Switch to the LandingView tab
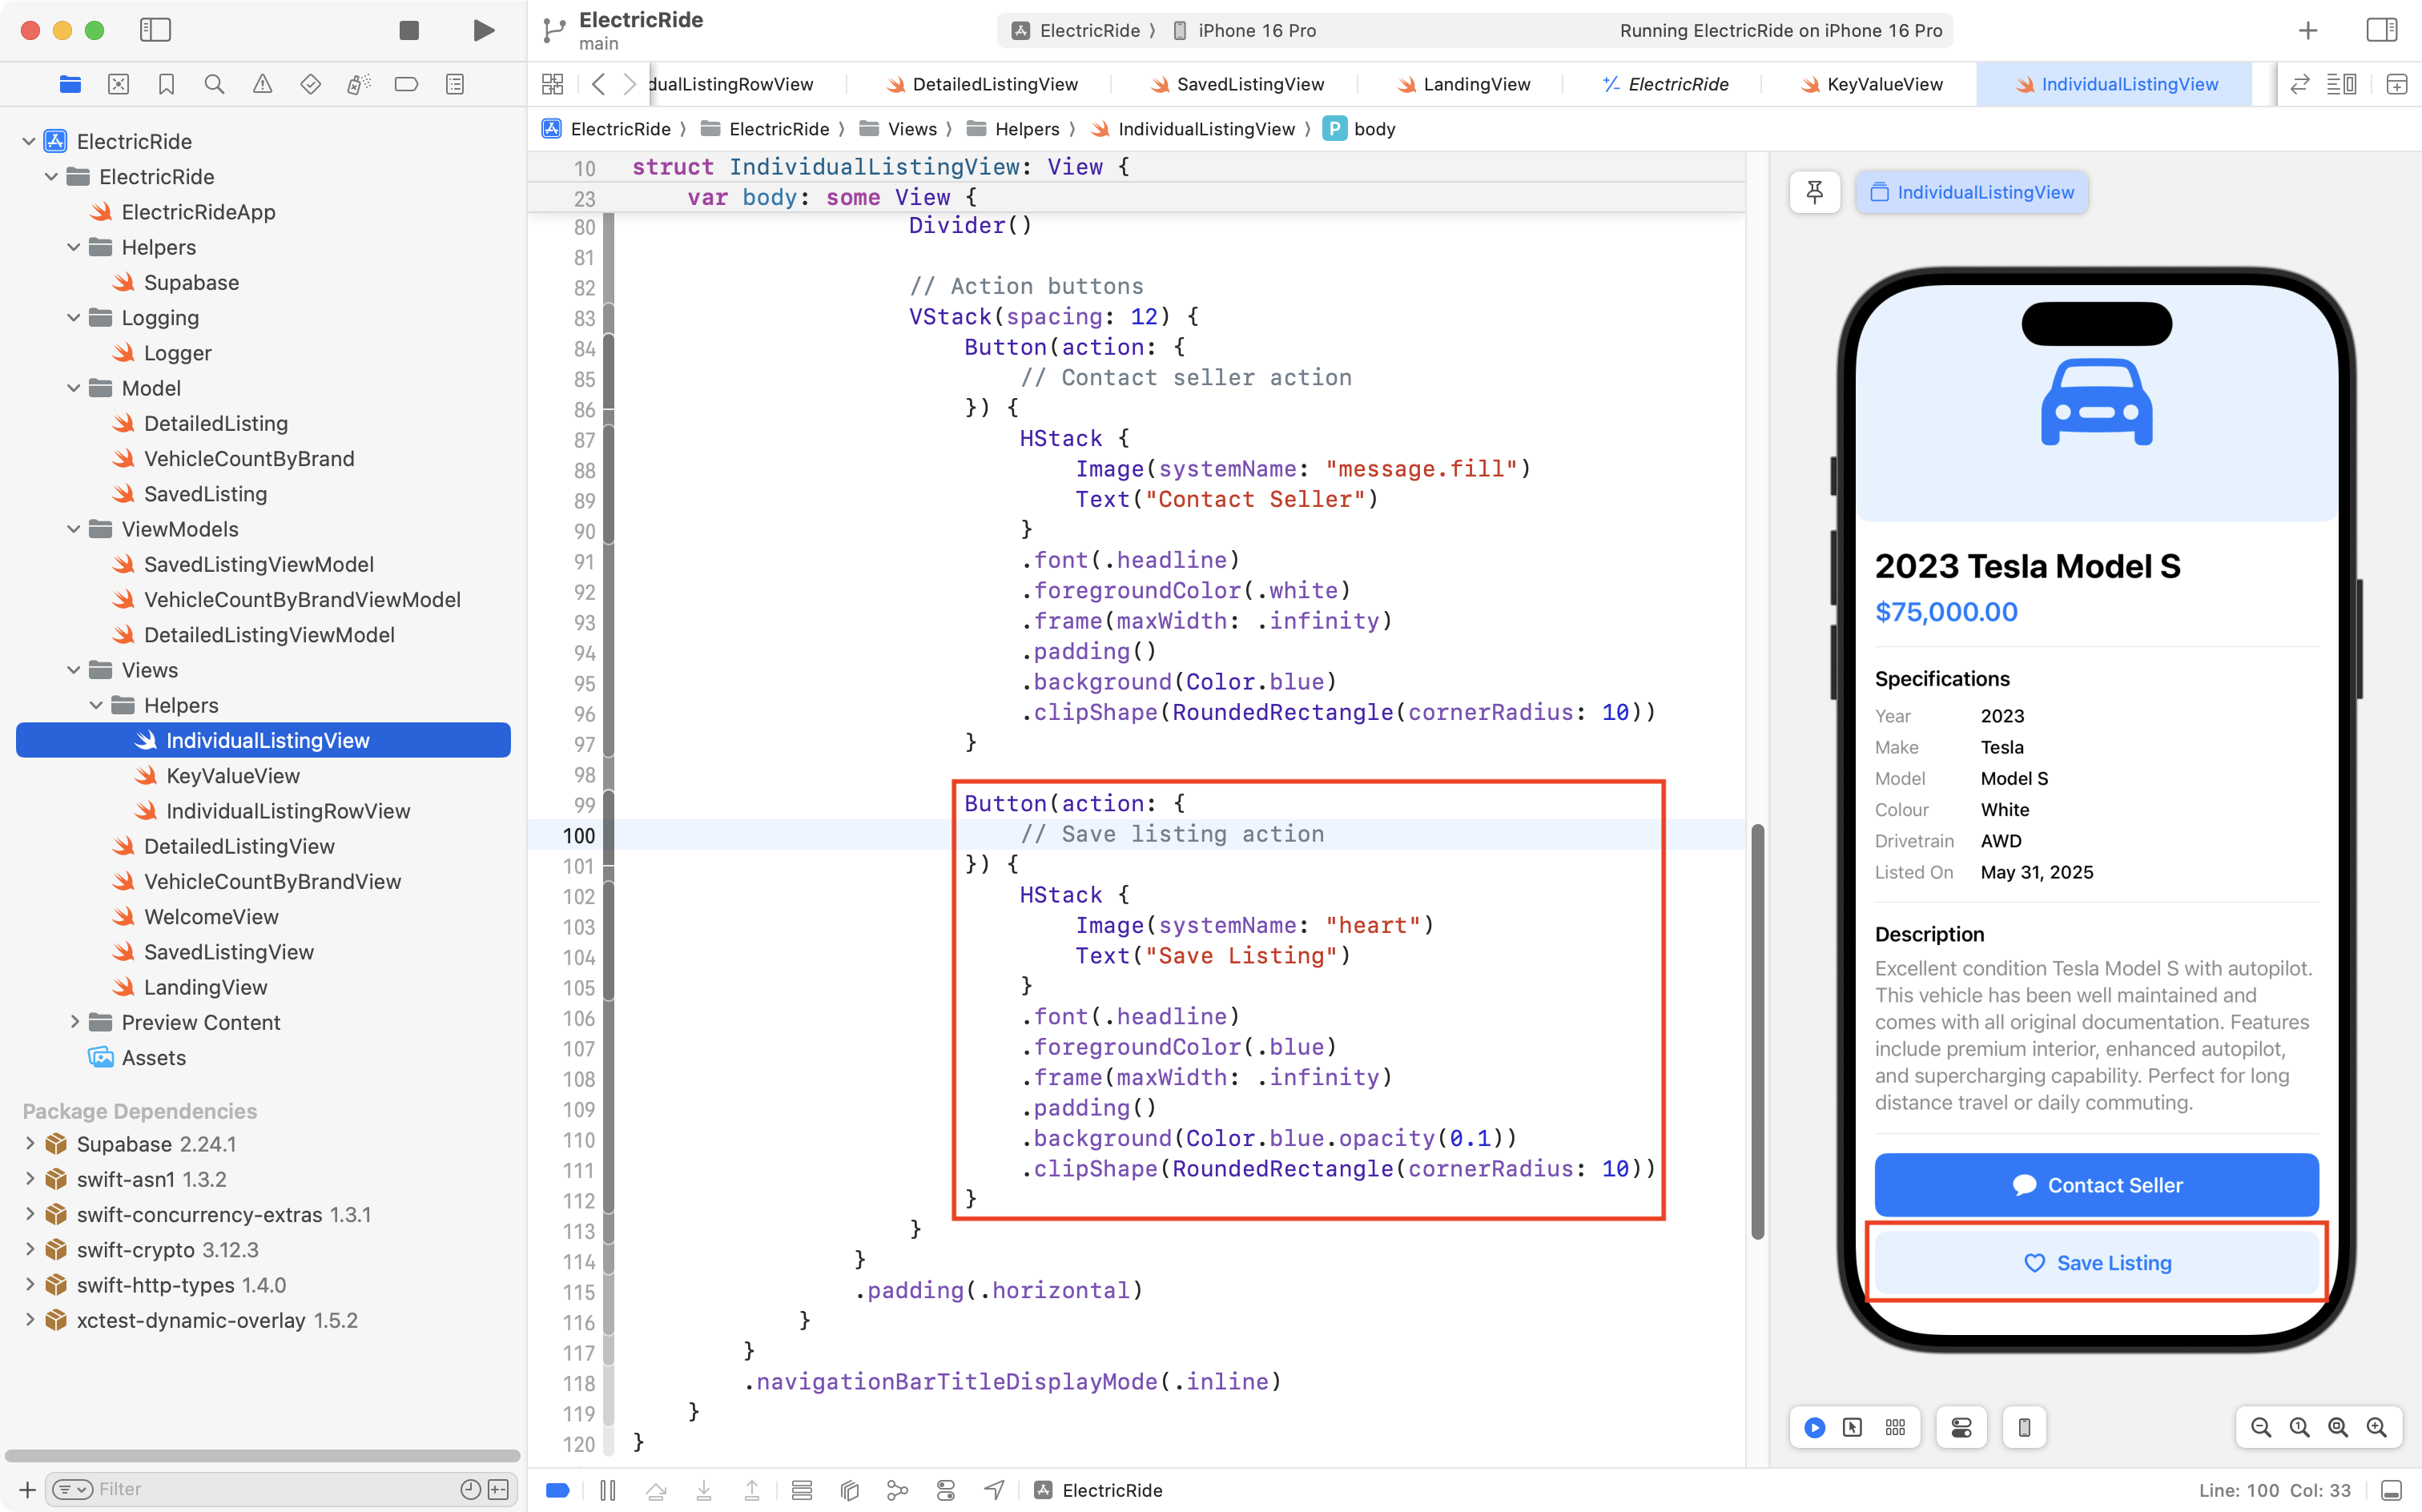The width and height of the screenshot is (2422, 1512). 1476,84
